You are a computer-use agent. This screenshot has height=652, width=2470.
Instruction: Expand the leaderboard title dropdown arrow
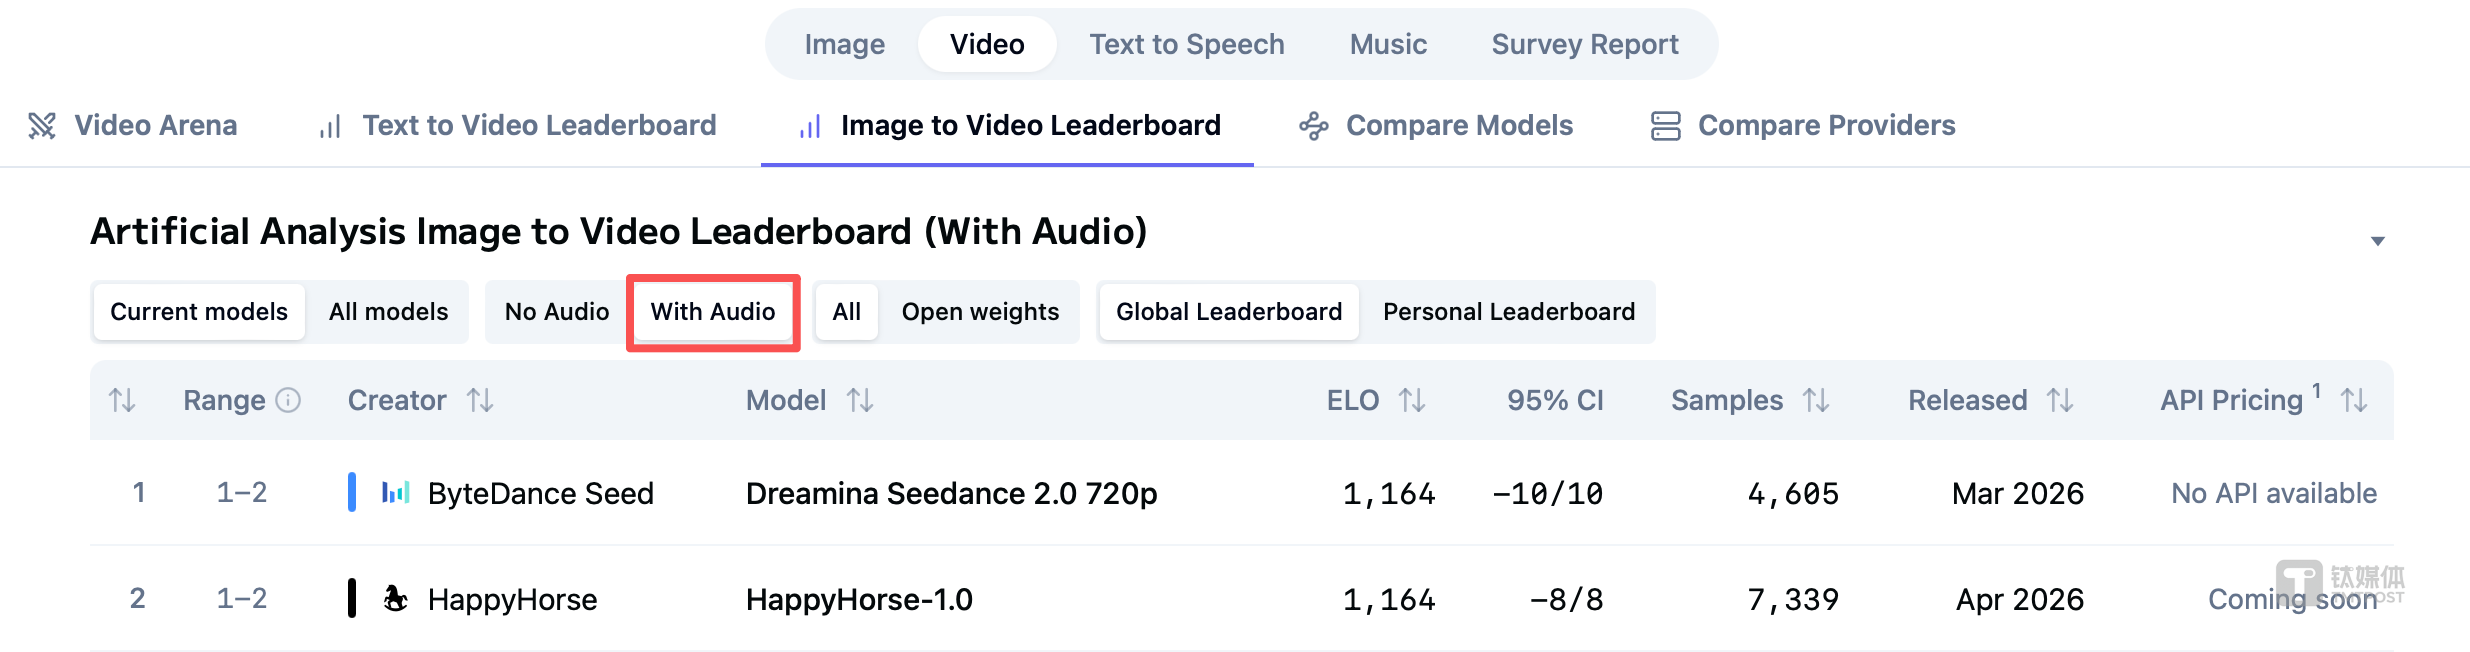point(2378,241)
